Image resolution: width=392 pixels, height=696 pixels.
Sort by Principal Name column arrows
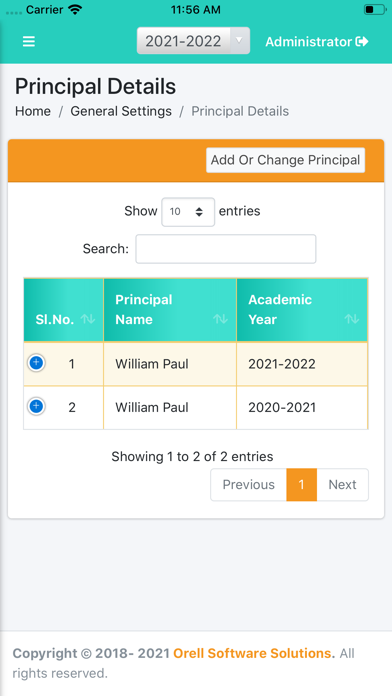220,319
